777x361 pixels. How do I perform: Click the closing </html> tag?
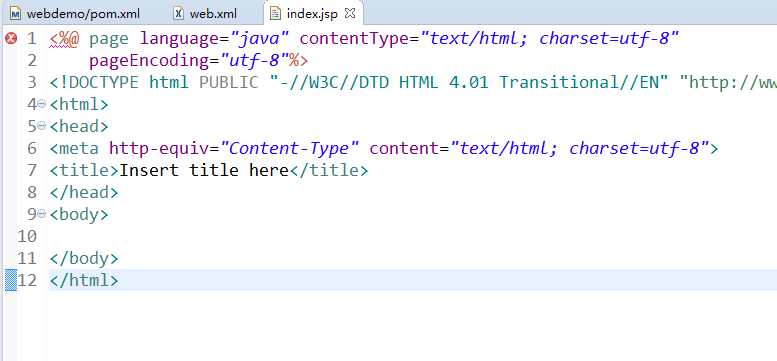pos(84,280)
